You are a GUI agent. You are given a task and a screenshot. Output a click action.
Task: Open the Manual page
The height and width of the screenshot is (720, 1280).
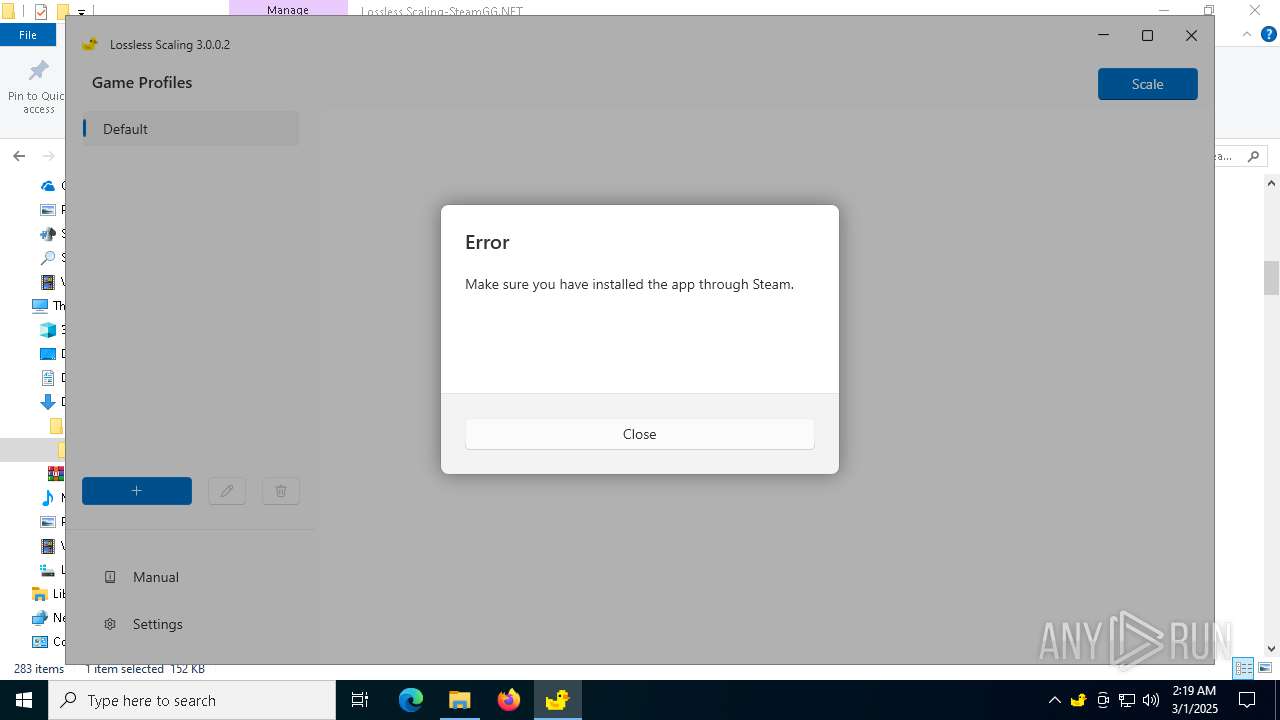pos(155,577)
